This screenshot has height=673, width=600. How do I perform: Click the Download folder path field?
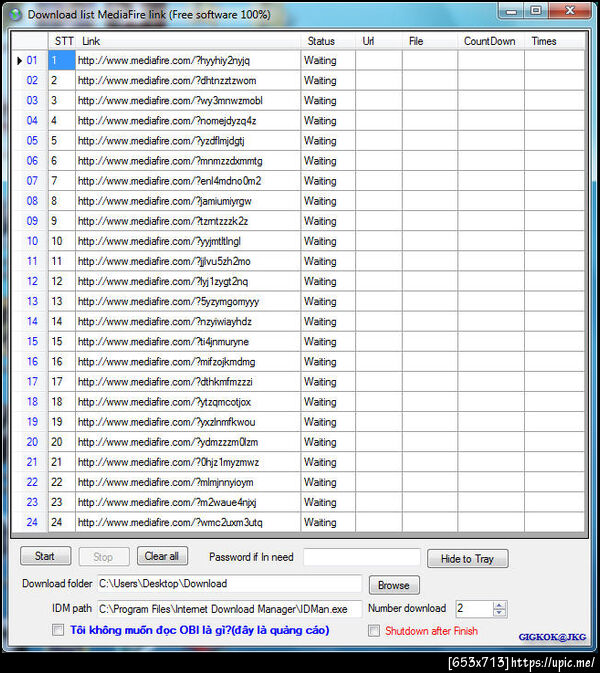[x=230, y=584]
